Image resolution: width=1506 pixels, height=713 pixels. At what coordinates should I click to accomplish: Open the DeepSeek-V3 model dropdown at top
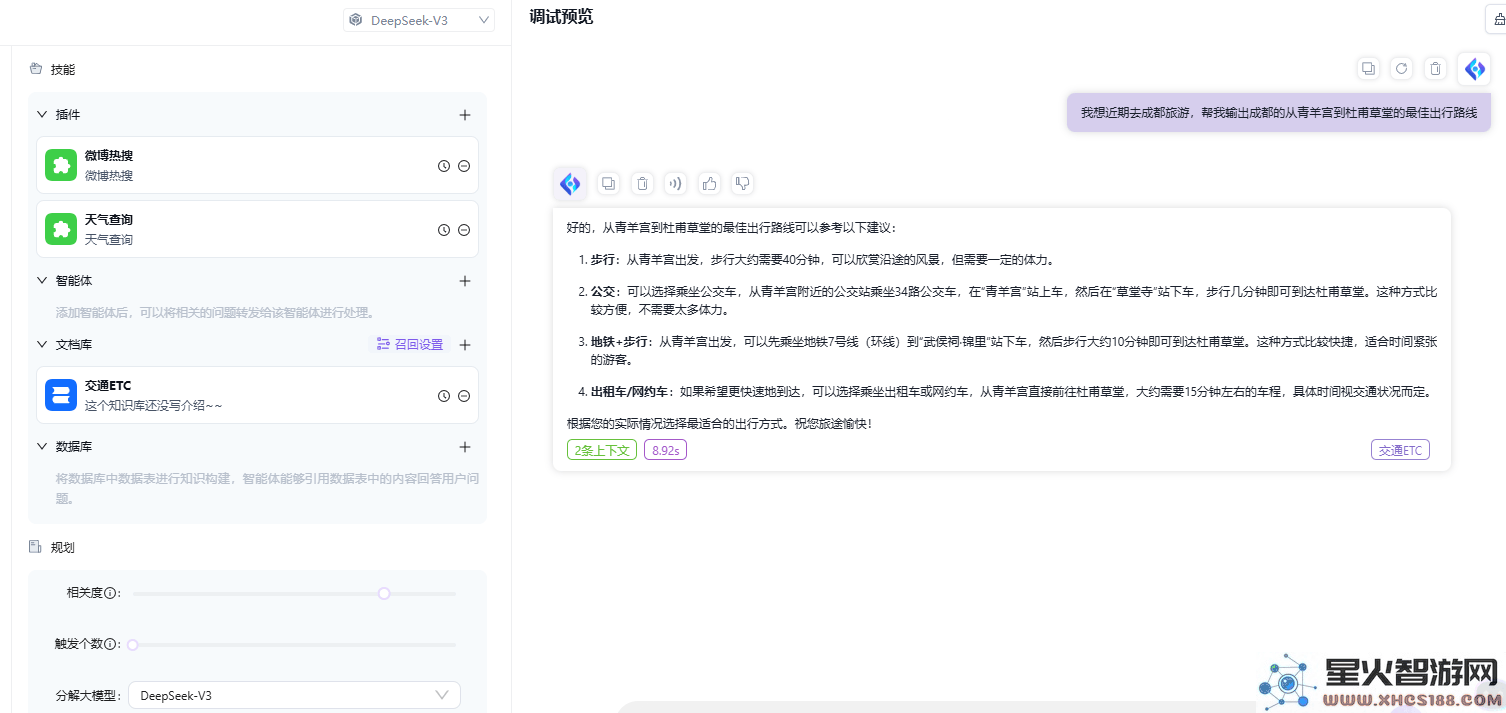tap(419, 20)
